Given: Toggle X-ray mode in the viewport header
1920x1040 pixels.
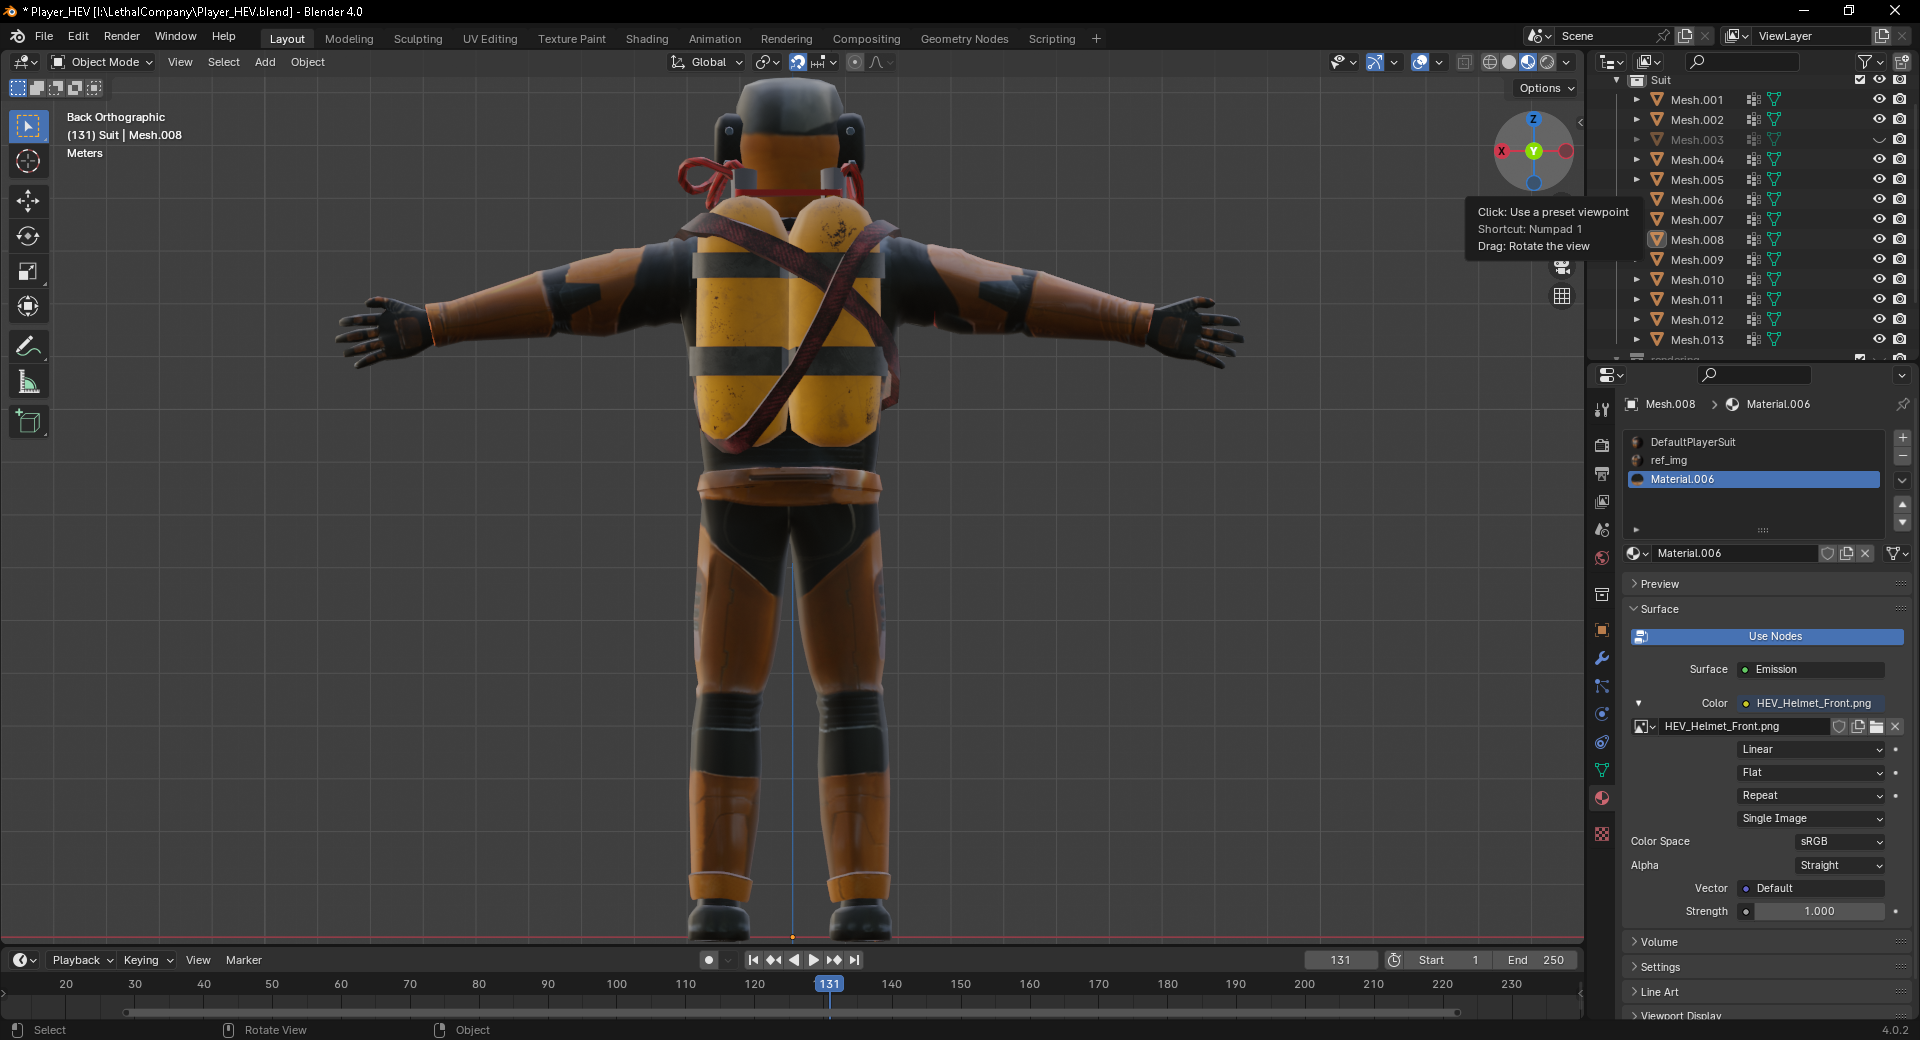Looking at the screenshot, I should pyautogui.click(x=1464, y=62).
